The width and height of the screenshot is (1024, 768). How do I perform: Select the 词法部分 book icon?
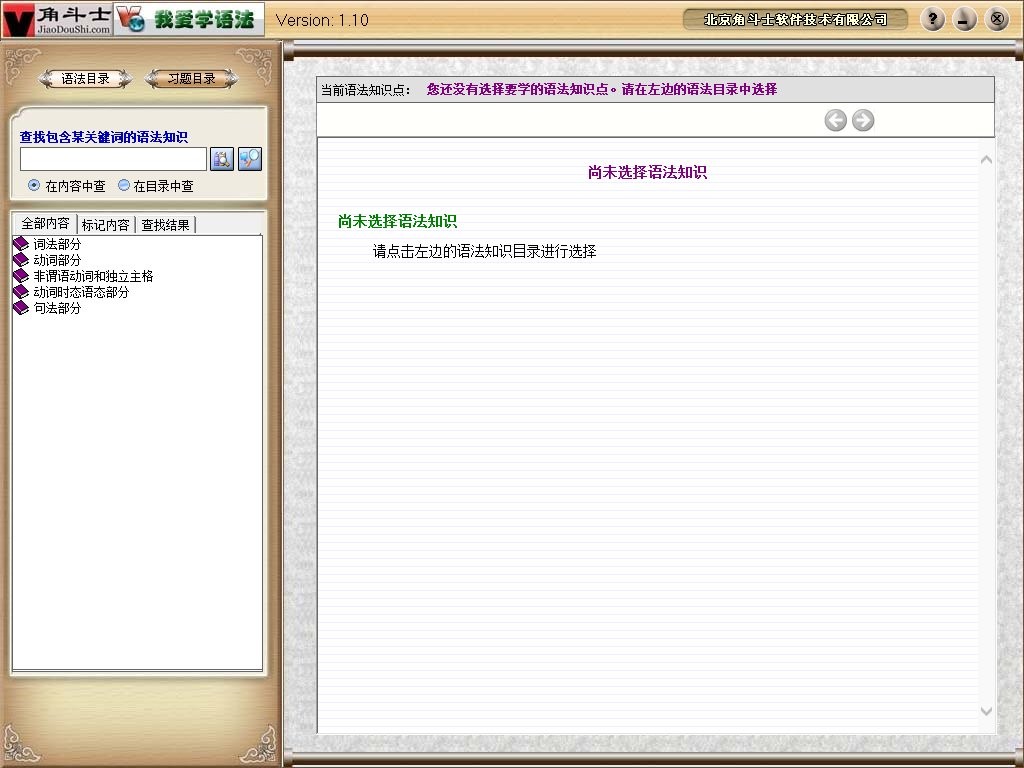(x=21, y=243)
